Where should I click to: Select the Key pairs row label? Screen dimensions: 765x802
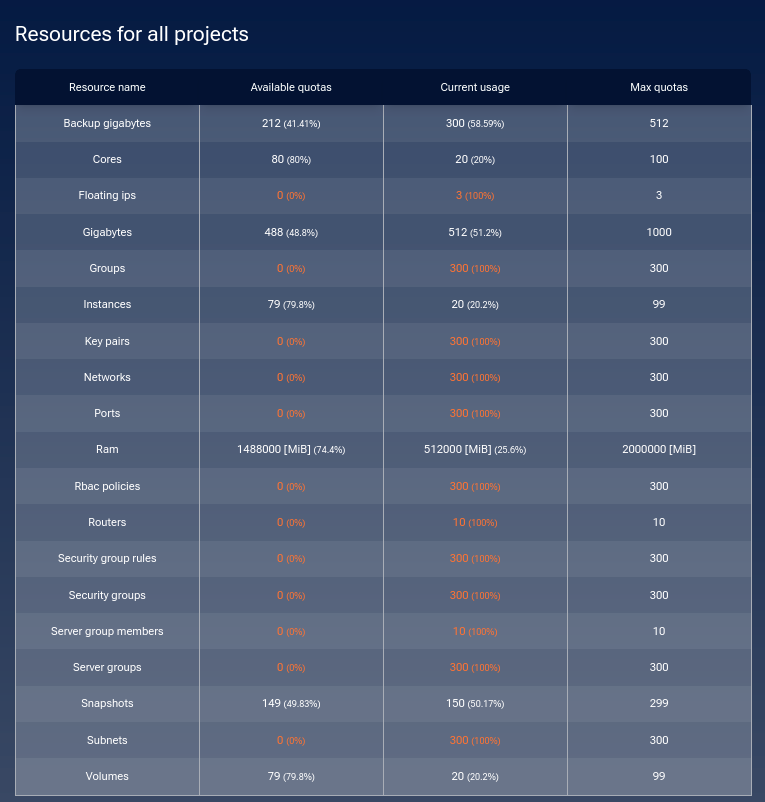click(x=107, y=341)
